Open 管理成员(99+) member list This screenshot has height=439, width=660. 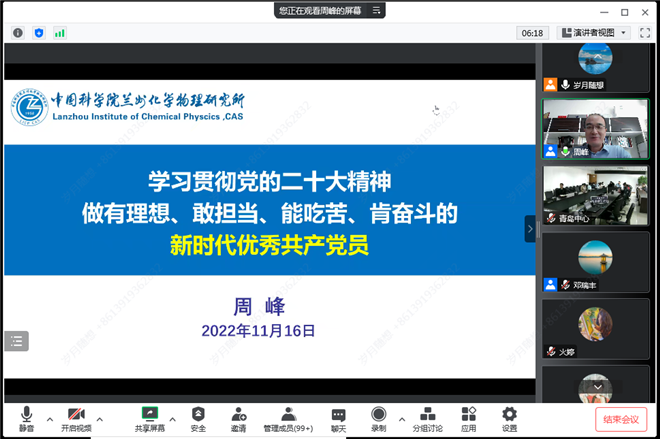(288, 419)
